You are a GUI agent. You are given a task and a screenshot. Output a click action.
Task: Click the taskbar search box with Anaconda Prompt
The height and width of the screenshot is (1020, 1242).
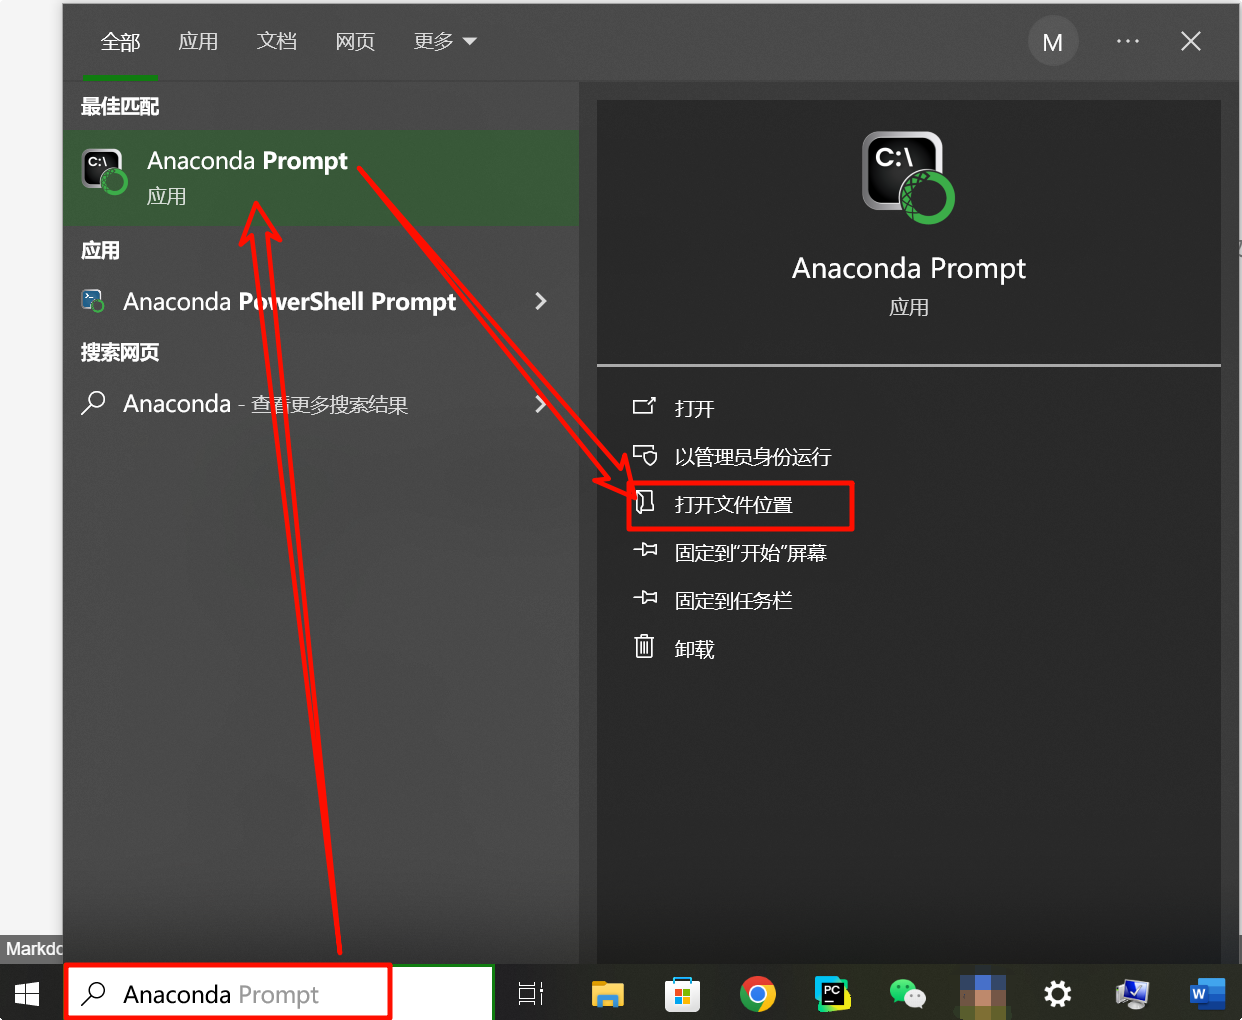coord(280,993)
